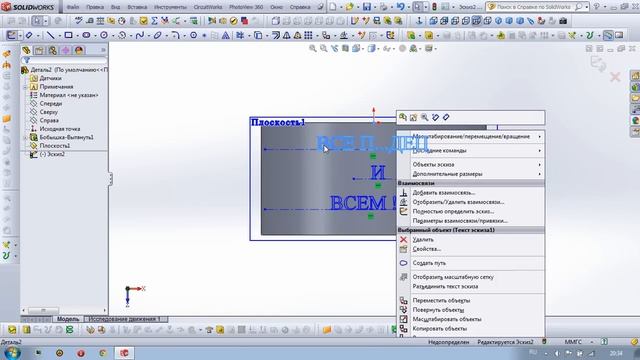Click the New document icon
The height and width of the screenshot is (360, 640).
pyautogui.click(x=333, y=7)
